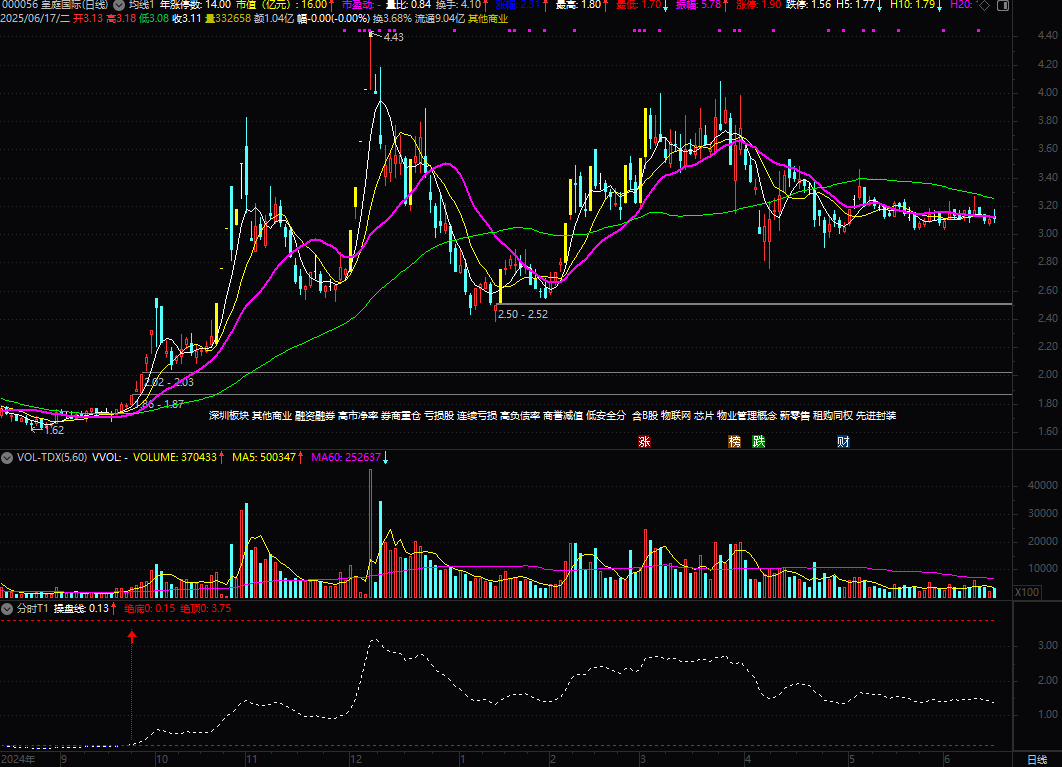Click the 4.40 price axis label
The height and width of the screenshot is (767, 1062).
pos(1047,35)
